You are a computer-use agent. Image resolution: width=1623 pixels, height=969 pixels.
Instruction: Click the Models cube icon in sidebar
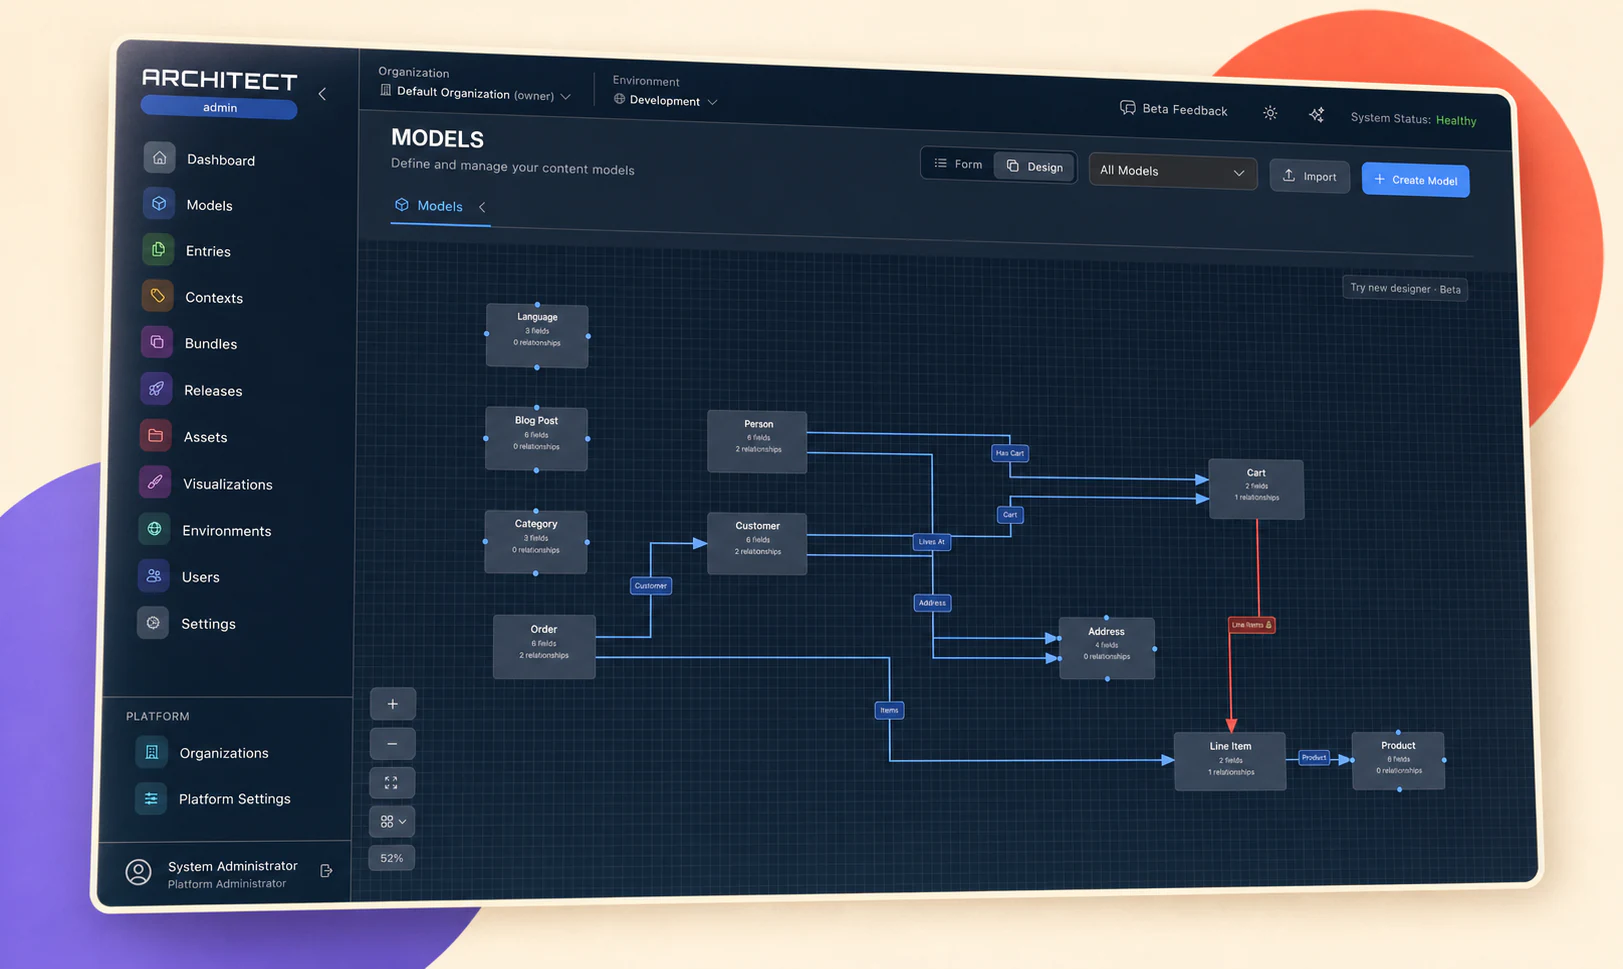tap(159, 204)
